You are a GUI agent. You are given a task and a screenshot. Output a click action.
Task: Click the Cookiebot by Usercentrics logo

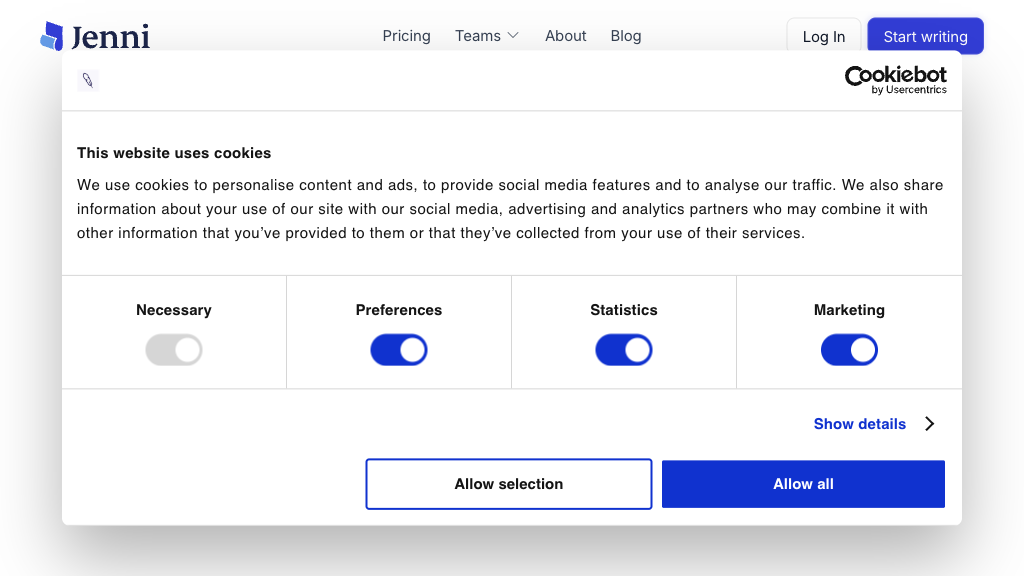895,80
